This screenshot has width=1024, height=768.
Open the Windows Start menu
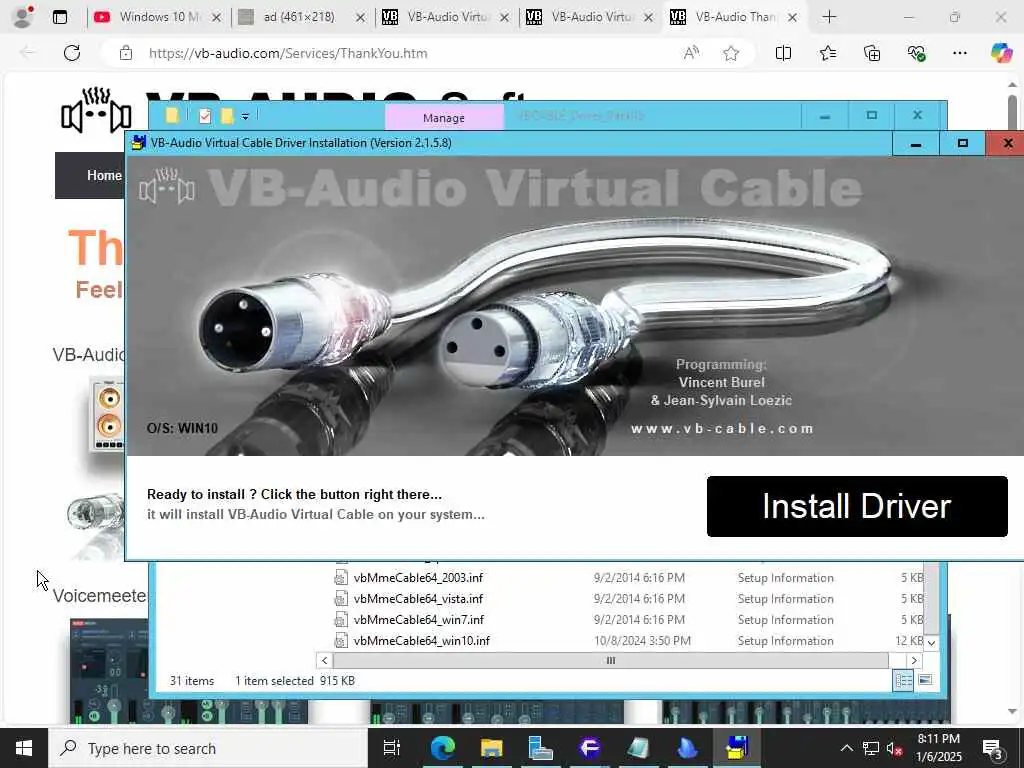point(24,748)
